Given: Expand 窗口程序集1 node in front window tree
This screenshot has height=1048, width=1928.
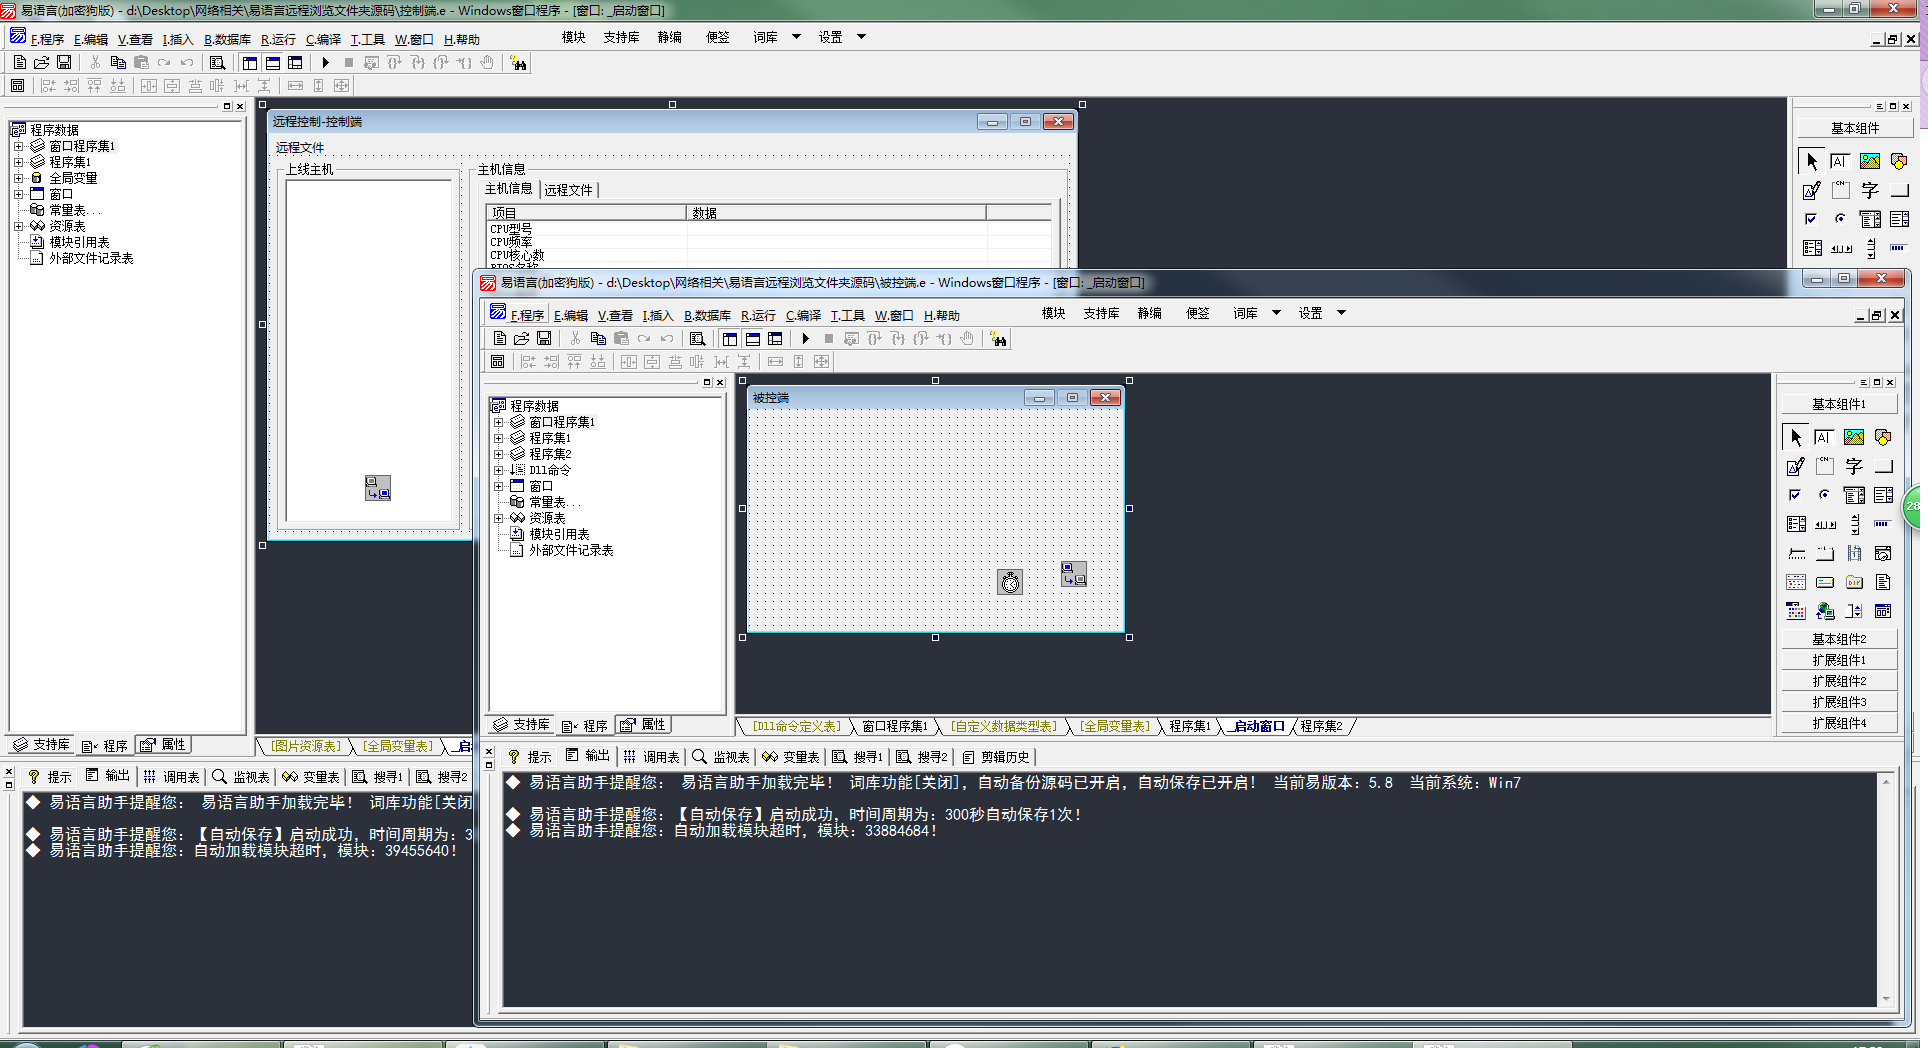Looking at the screenshot, I should [498, 422].
